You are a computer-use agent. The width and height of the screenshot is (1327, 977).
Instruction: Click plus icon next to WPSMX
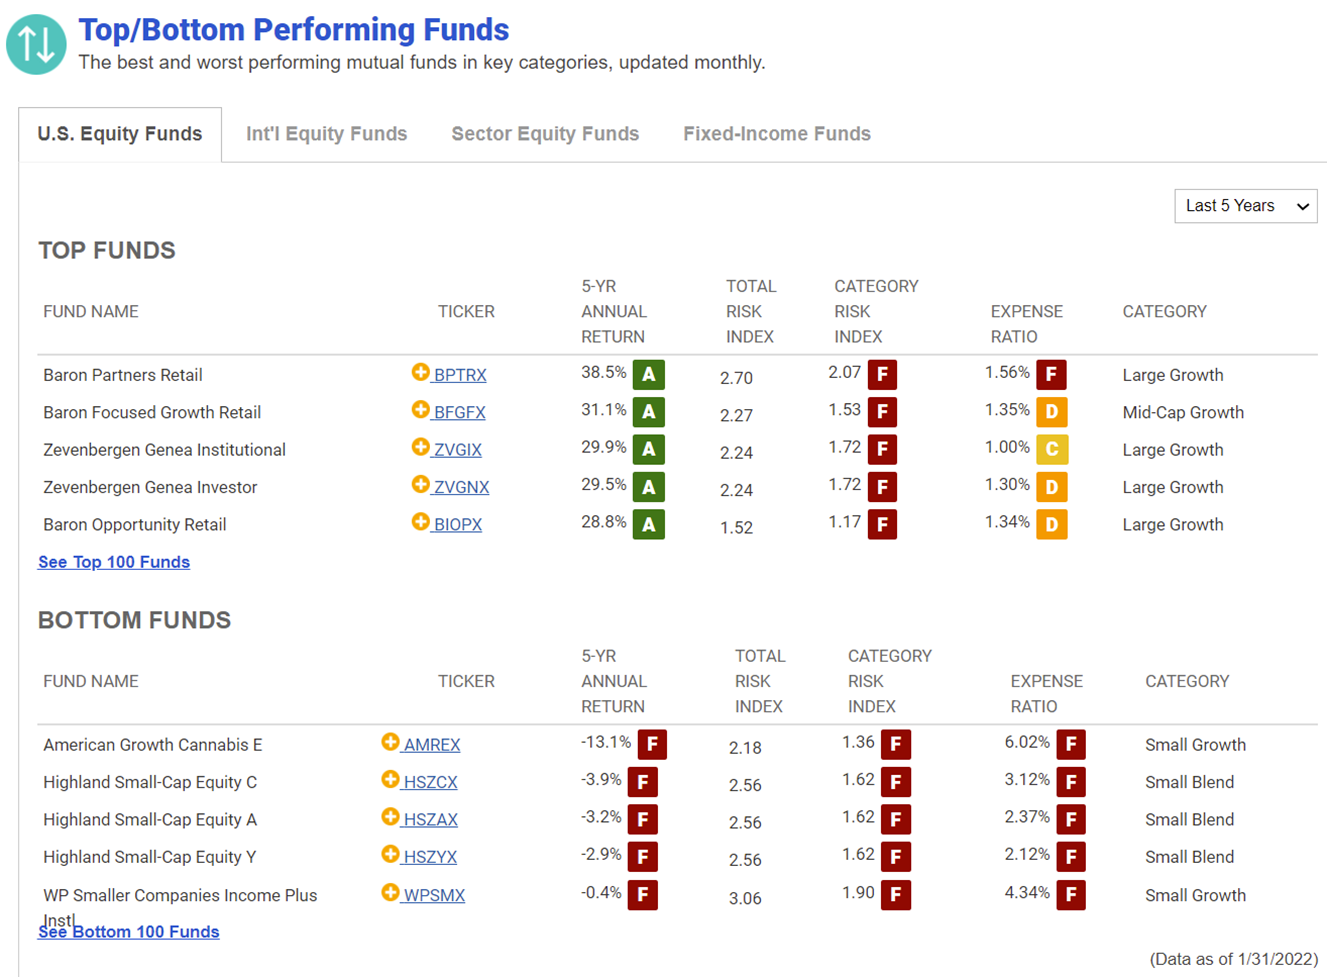390,892
